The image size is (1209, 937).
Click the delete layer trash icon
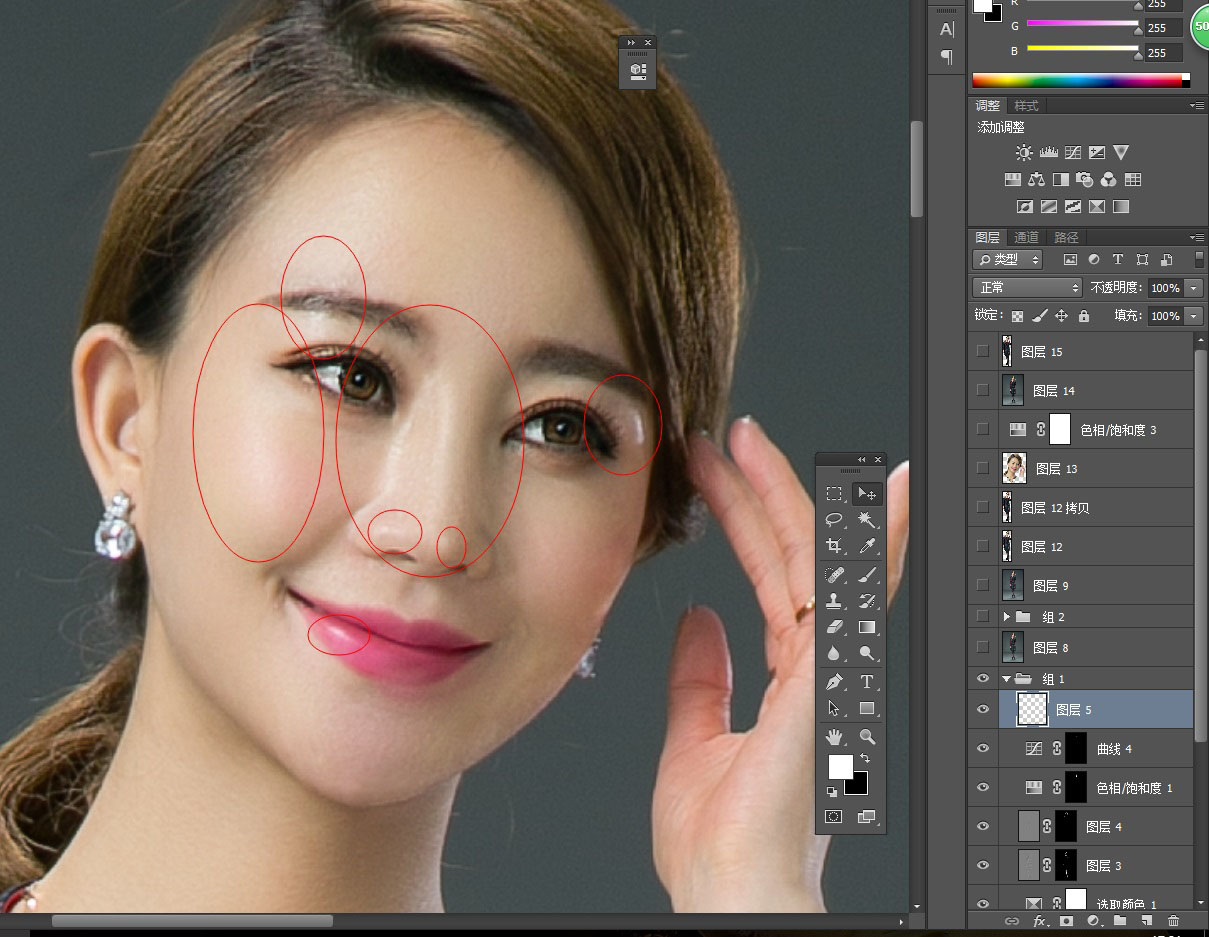pos(1173,920)
